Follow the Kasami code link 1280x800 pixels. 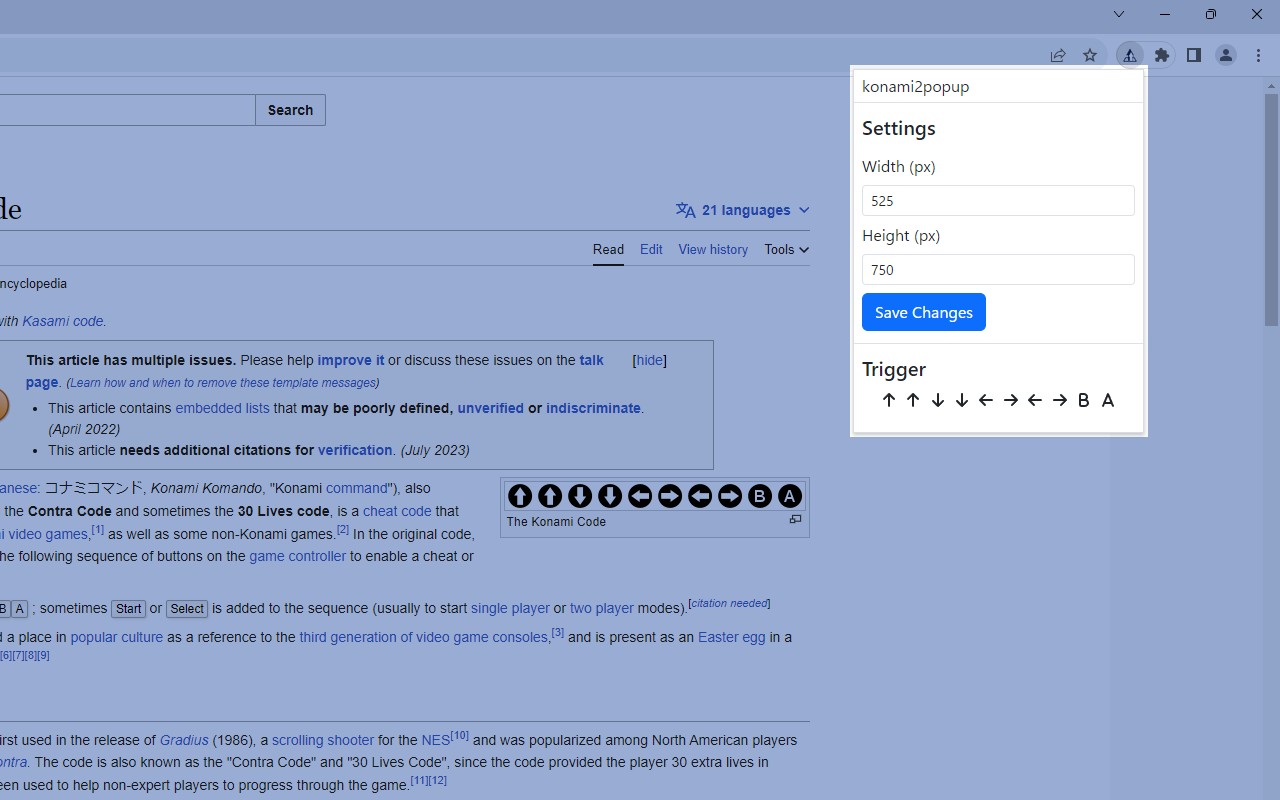click(63, 321)
